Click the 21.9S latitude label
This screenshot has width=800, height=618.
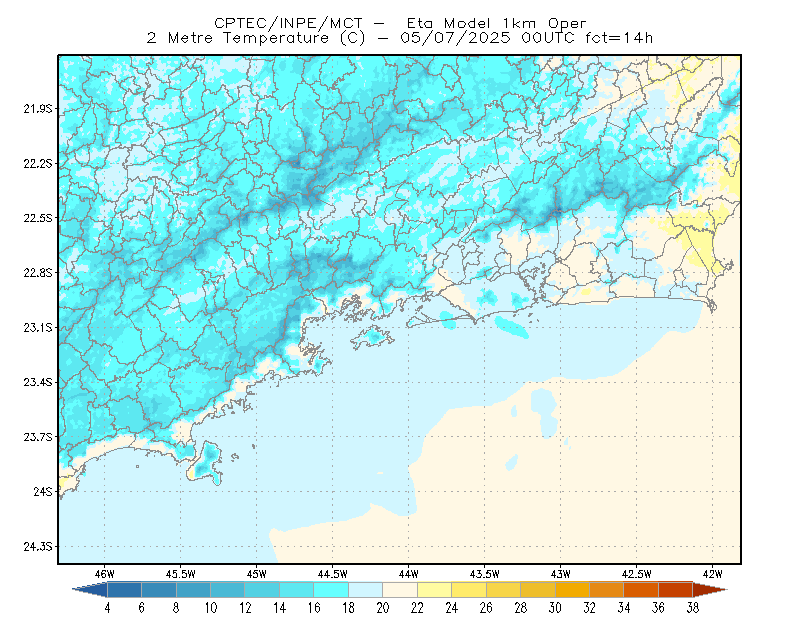[38, 108]
